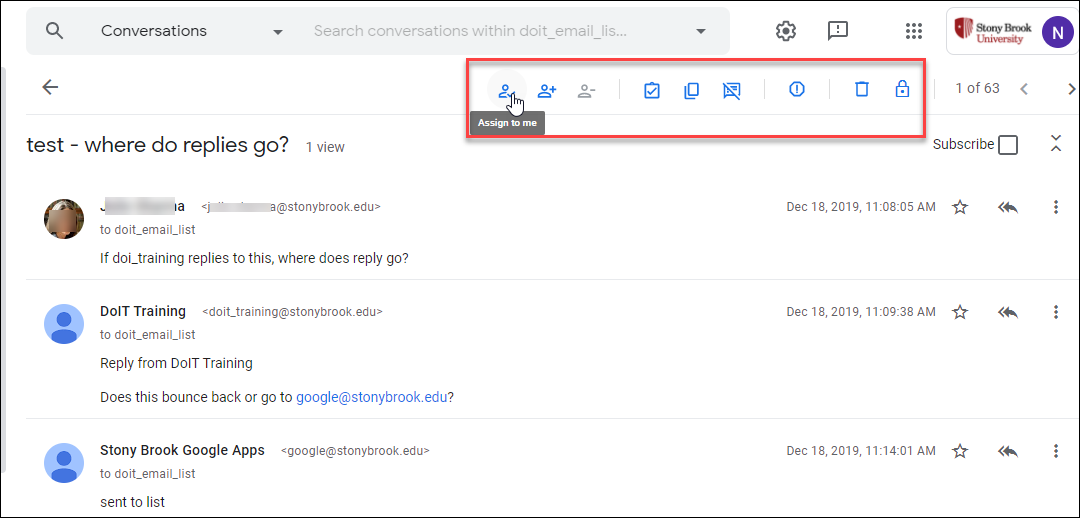The width and height of the screenshot is (1080, 518).
Task: Open more options for first message
Action: 1056,207
